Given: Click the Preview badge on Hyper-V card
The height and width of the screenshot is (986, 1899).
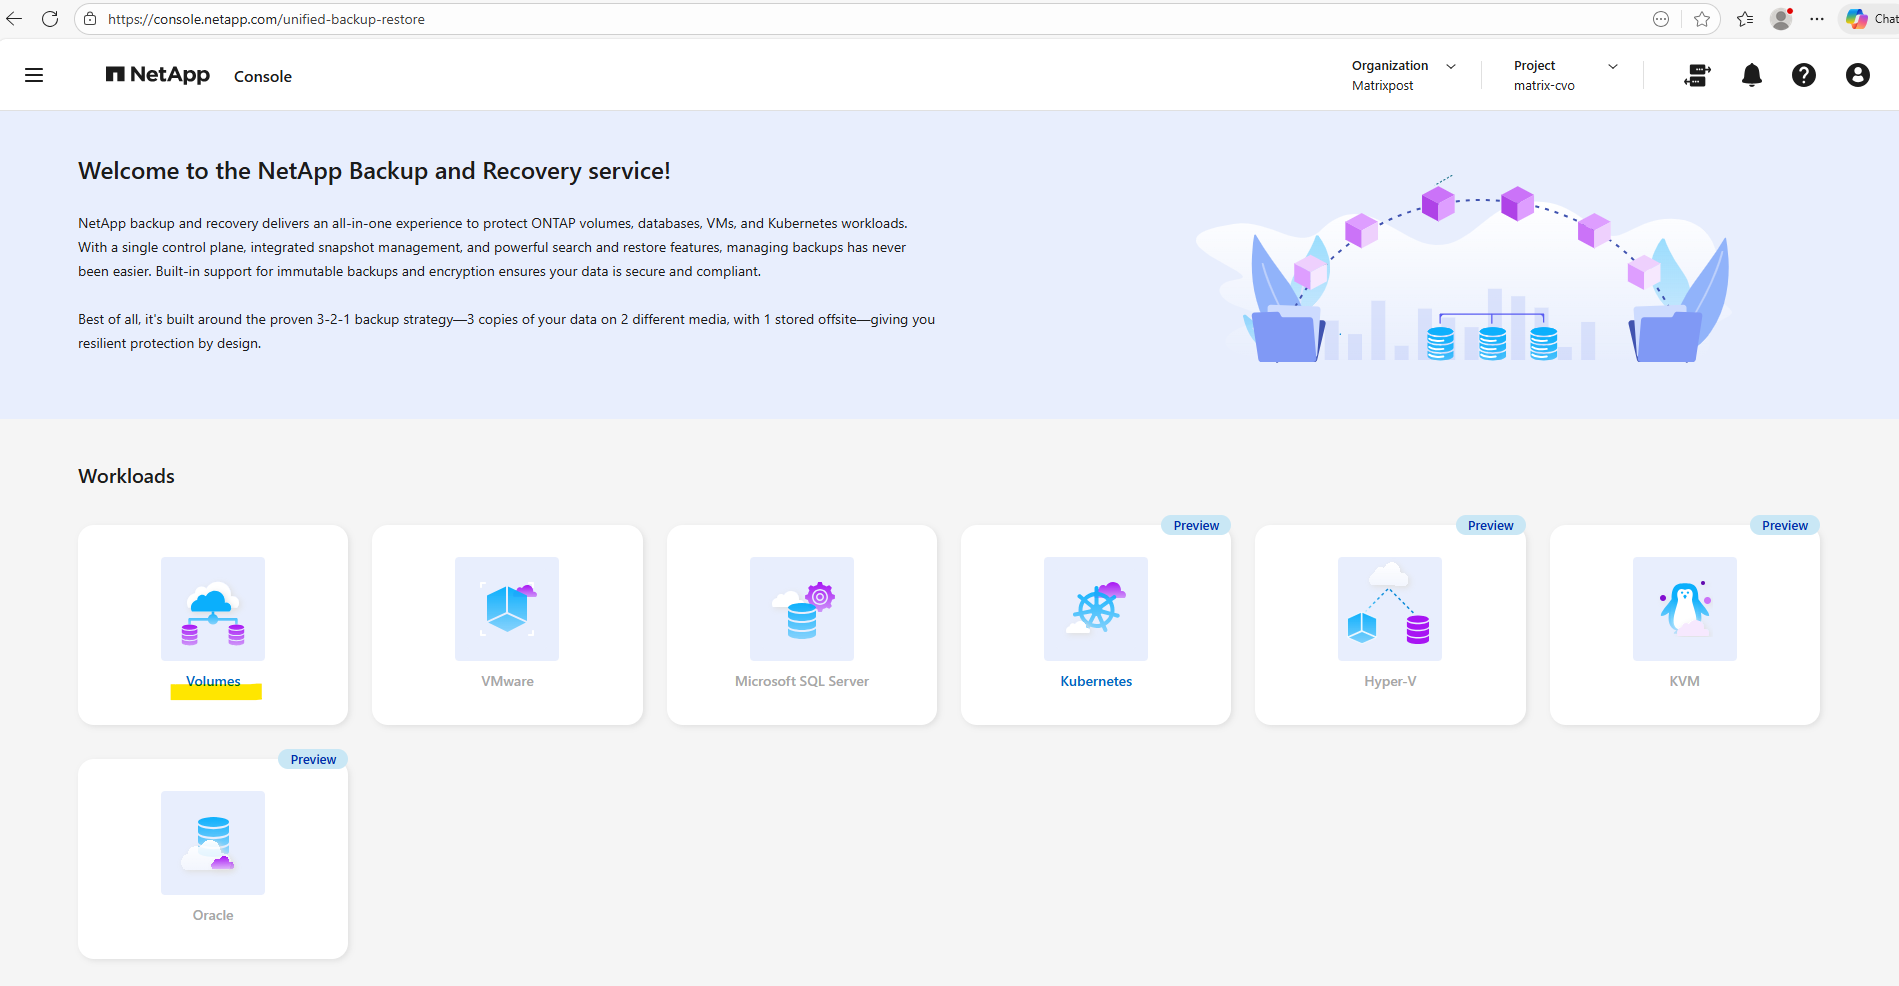Looking at the screenshot, I should [x=1490, y=525].
